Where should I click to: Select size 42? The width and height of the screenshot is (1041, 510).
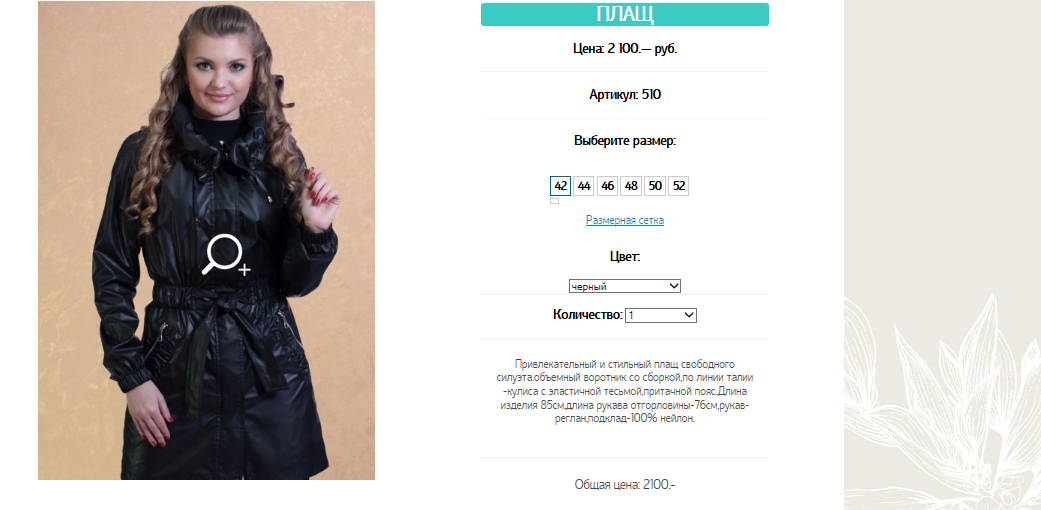[x=560, y=186]
